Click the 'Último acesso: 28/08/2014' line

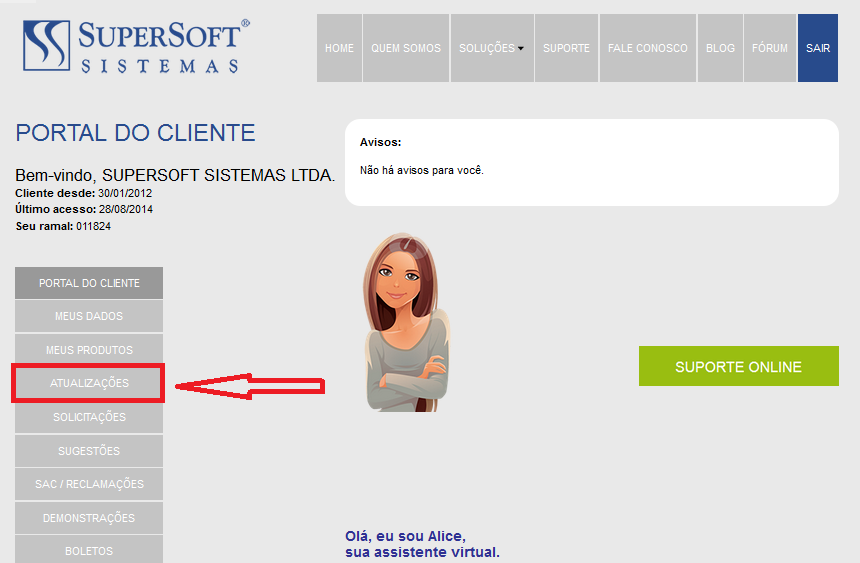point(84,209)
